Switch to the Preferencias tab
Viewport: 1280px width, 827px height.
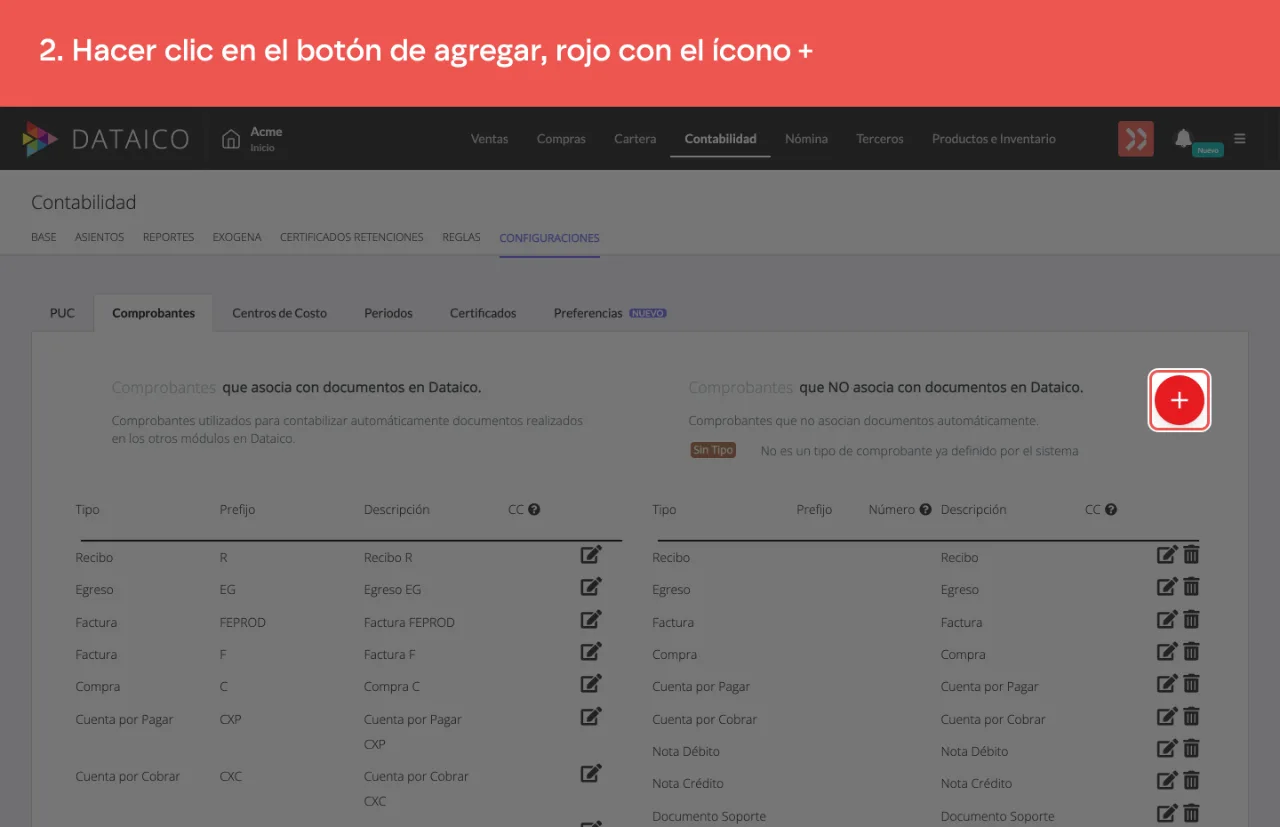pyautogui.click(x=609, y=313)
